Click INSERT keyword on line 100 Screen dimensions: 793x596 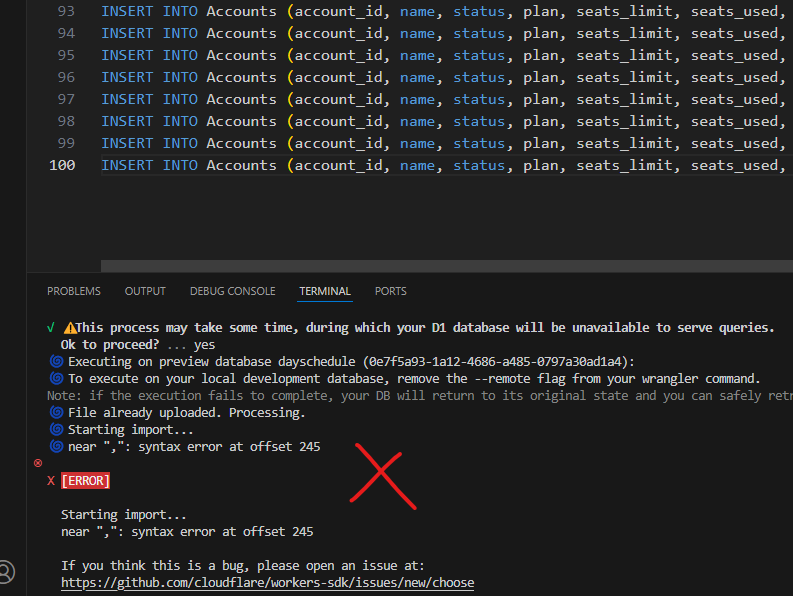pos(127,165)
